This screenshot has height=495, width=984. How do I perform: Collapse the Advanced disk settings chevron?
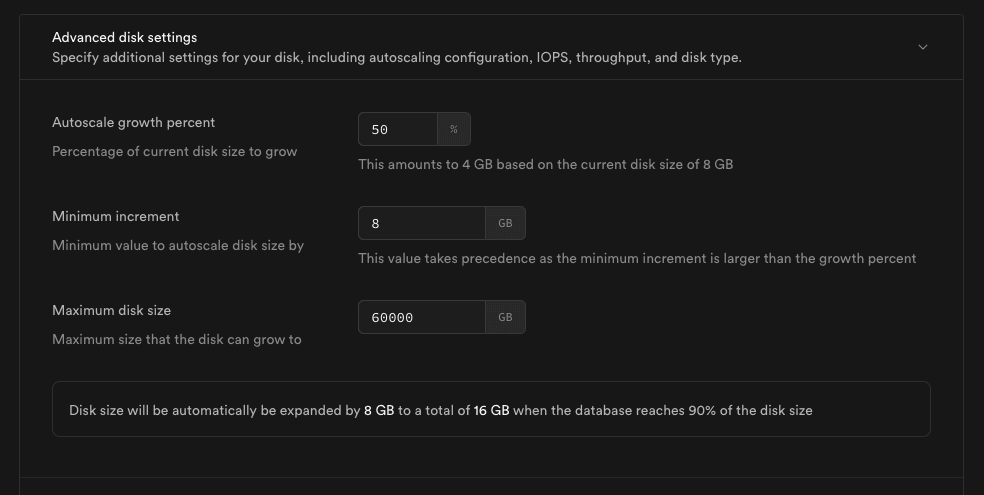coord(922,47)
